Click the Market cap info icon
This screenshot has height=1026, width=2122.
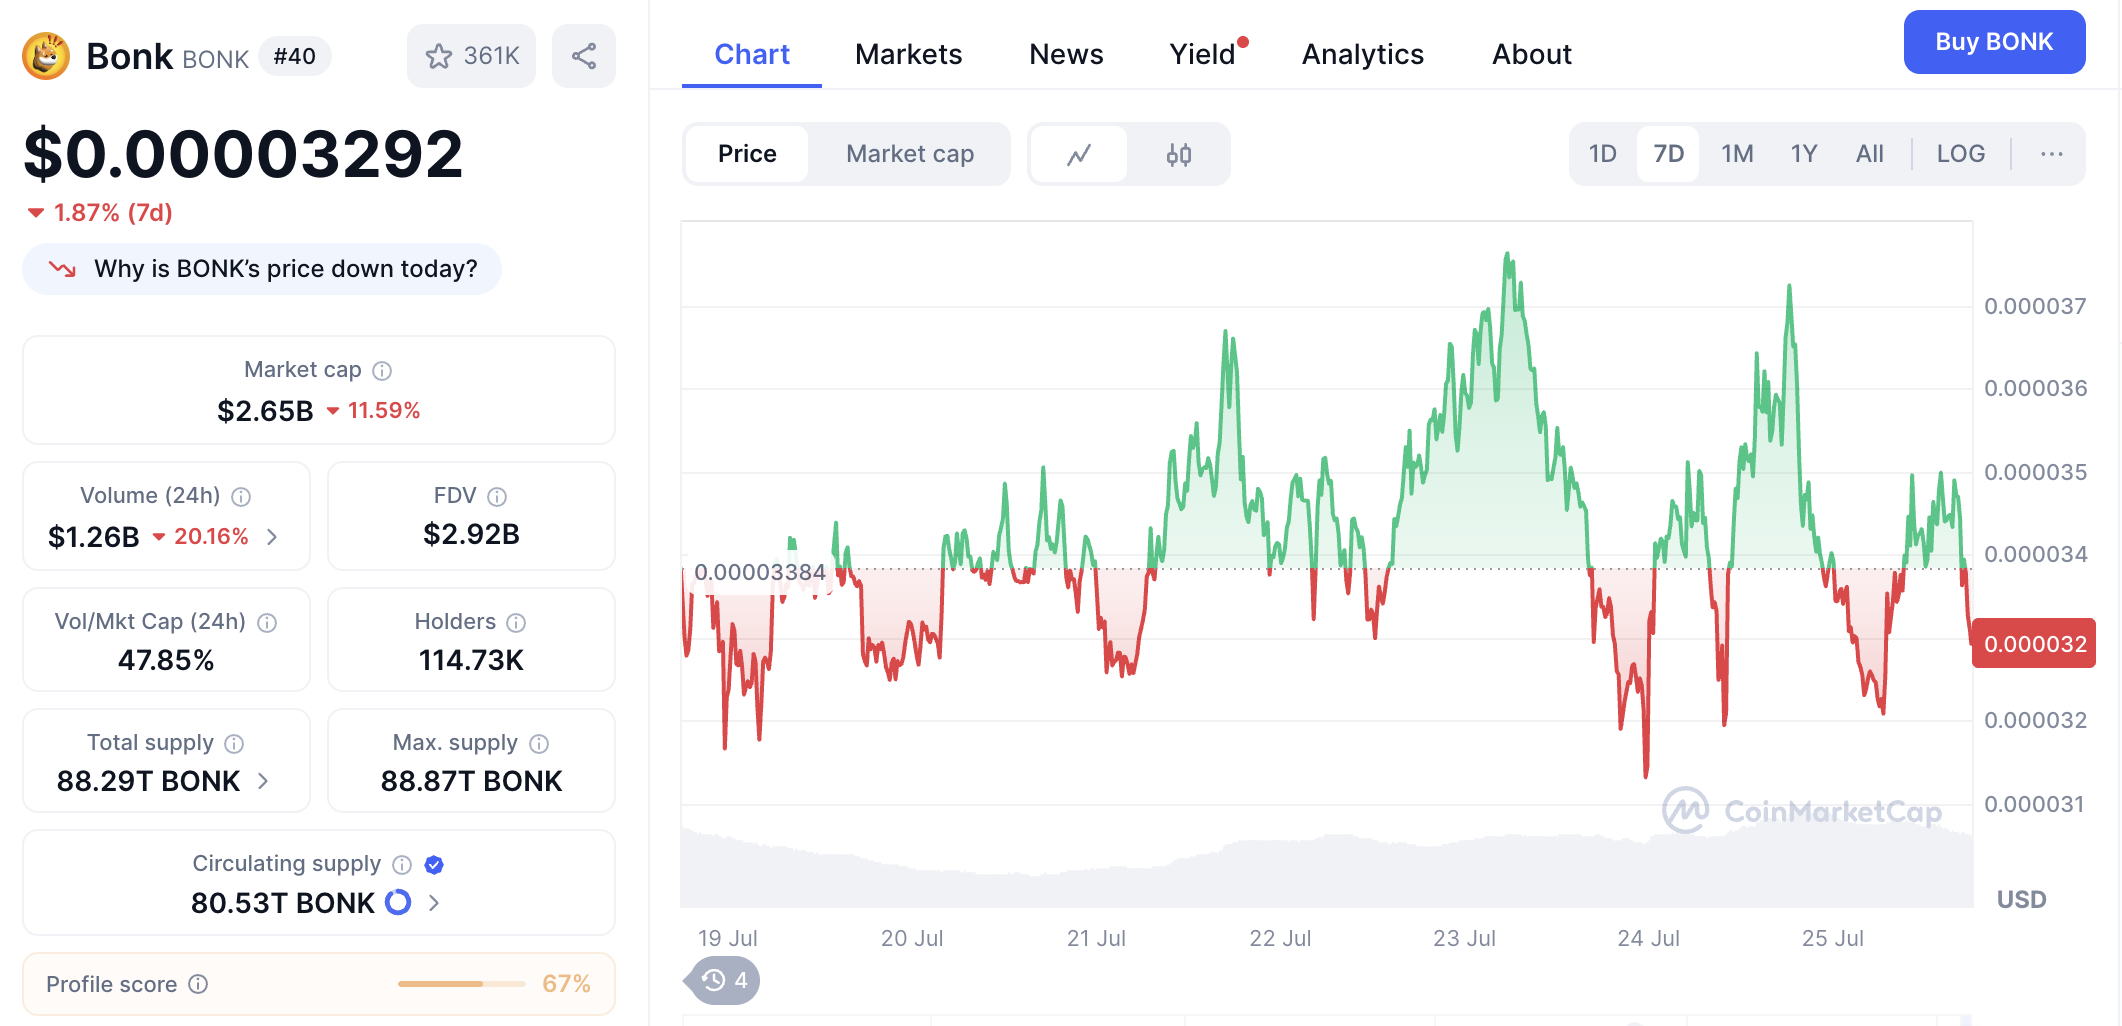click(x=382, y=371)
